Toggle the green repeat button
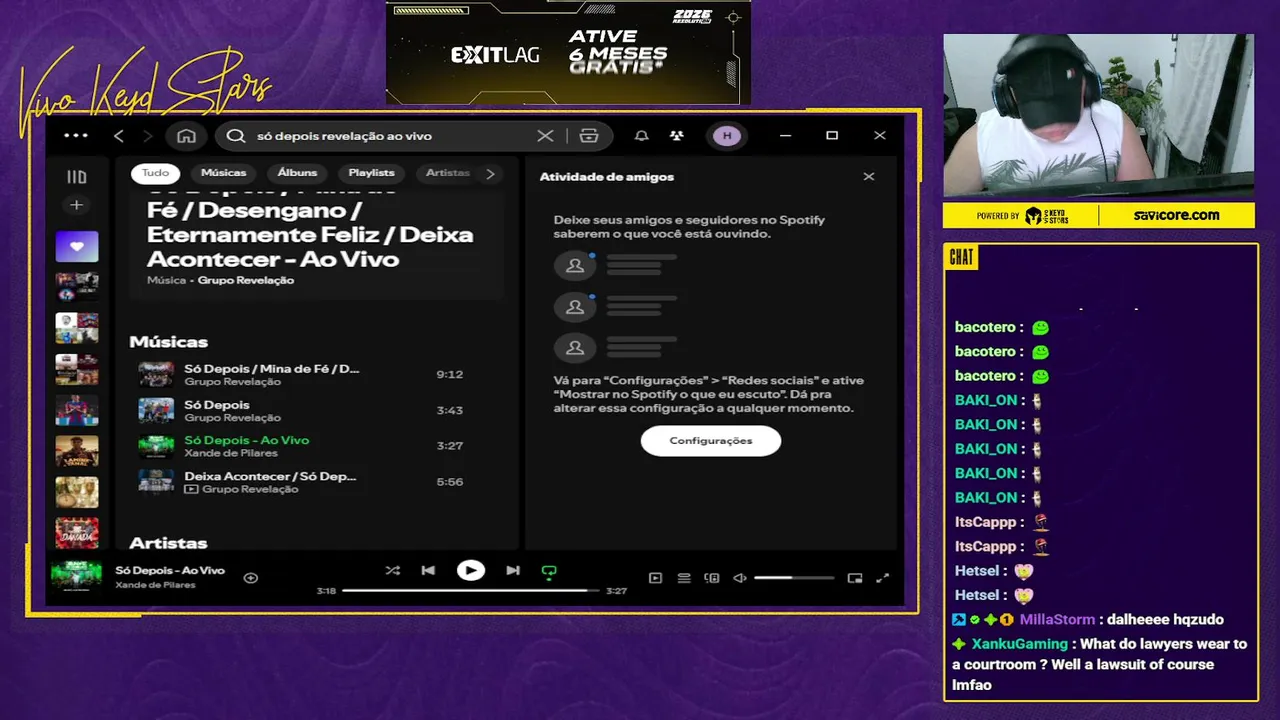The image size is (1280, 720). point(549,571)
